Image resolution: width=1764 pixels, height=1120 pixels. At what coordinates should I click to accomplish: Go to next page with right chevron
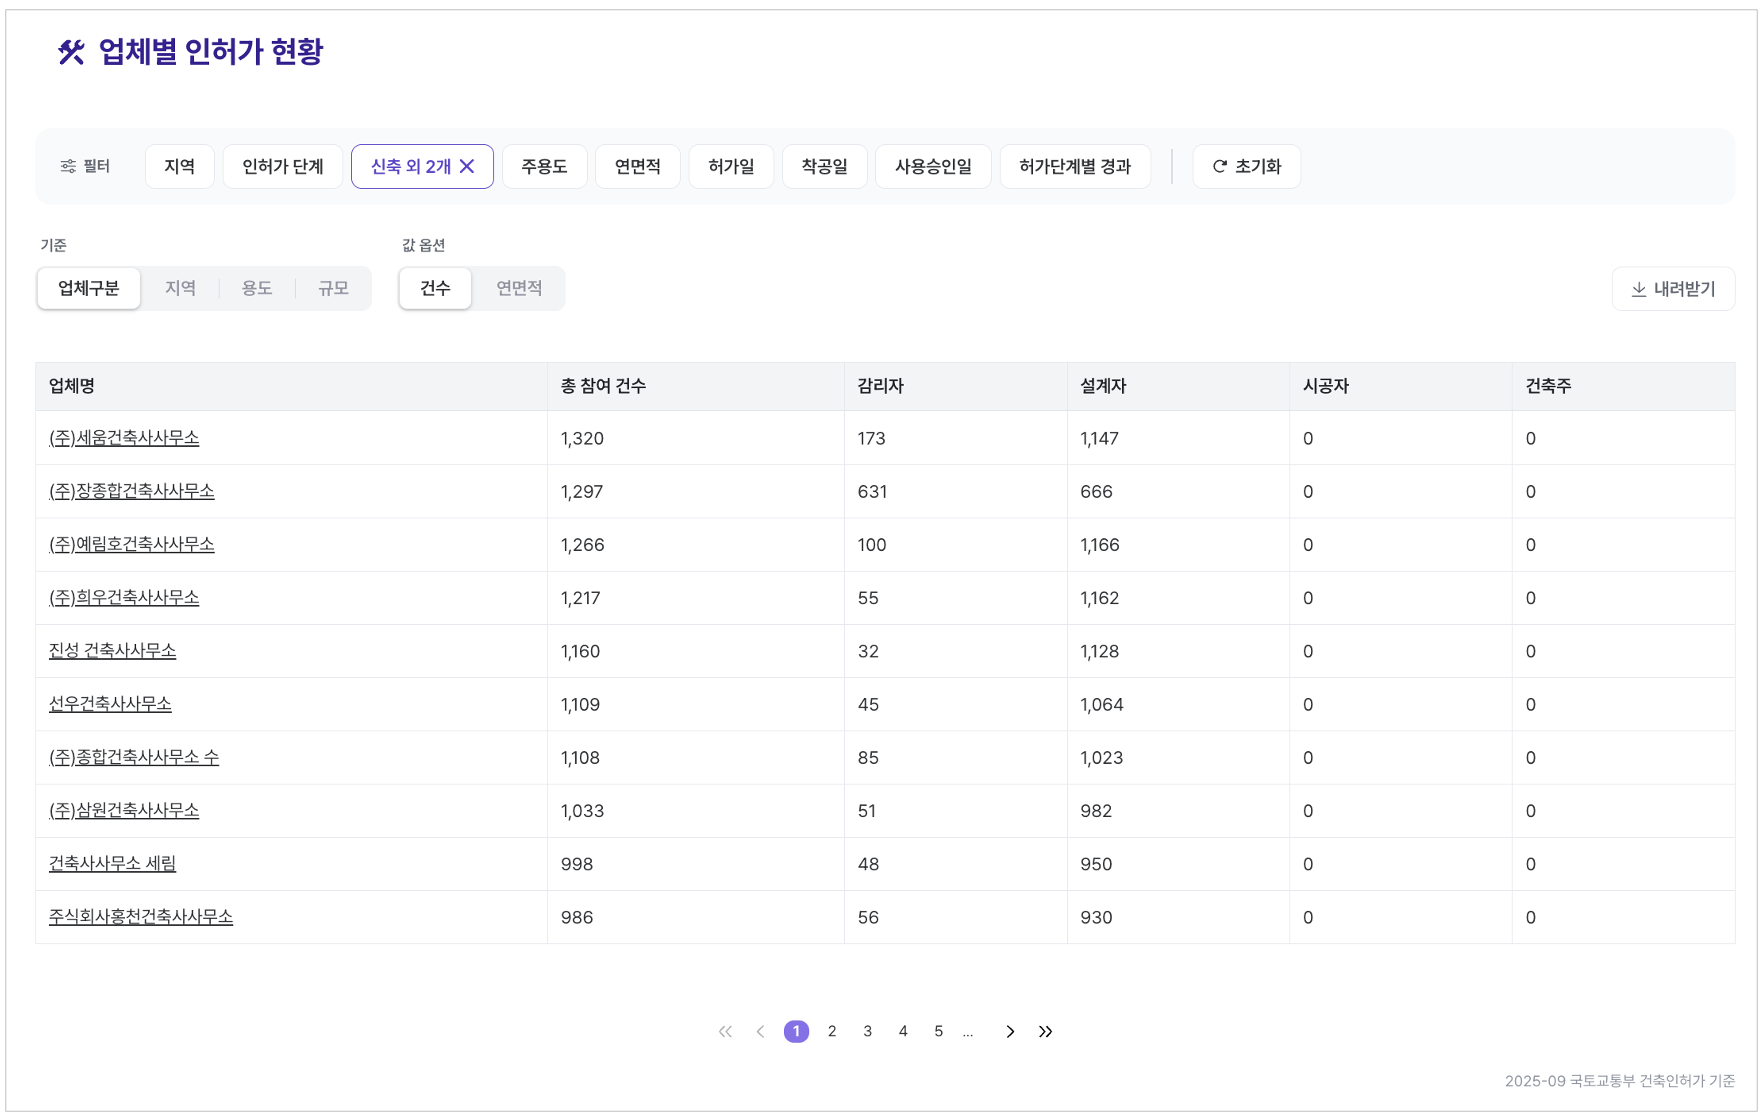pyautogui.click(x=1010, y=1031)
